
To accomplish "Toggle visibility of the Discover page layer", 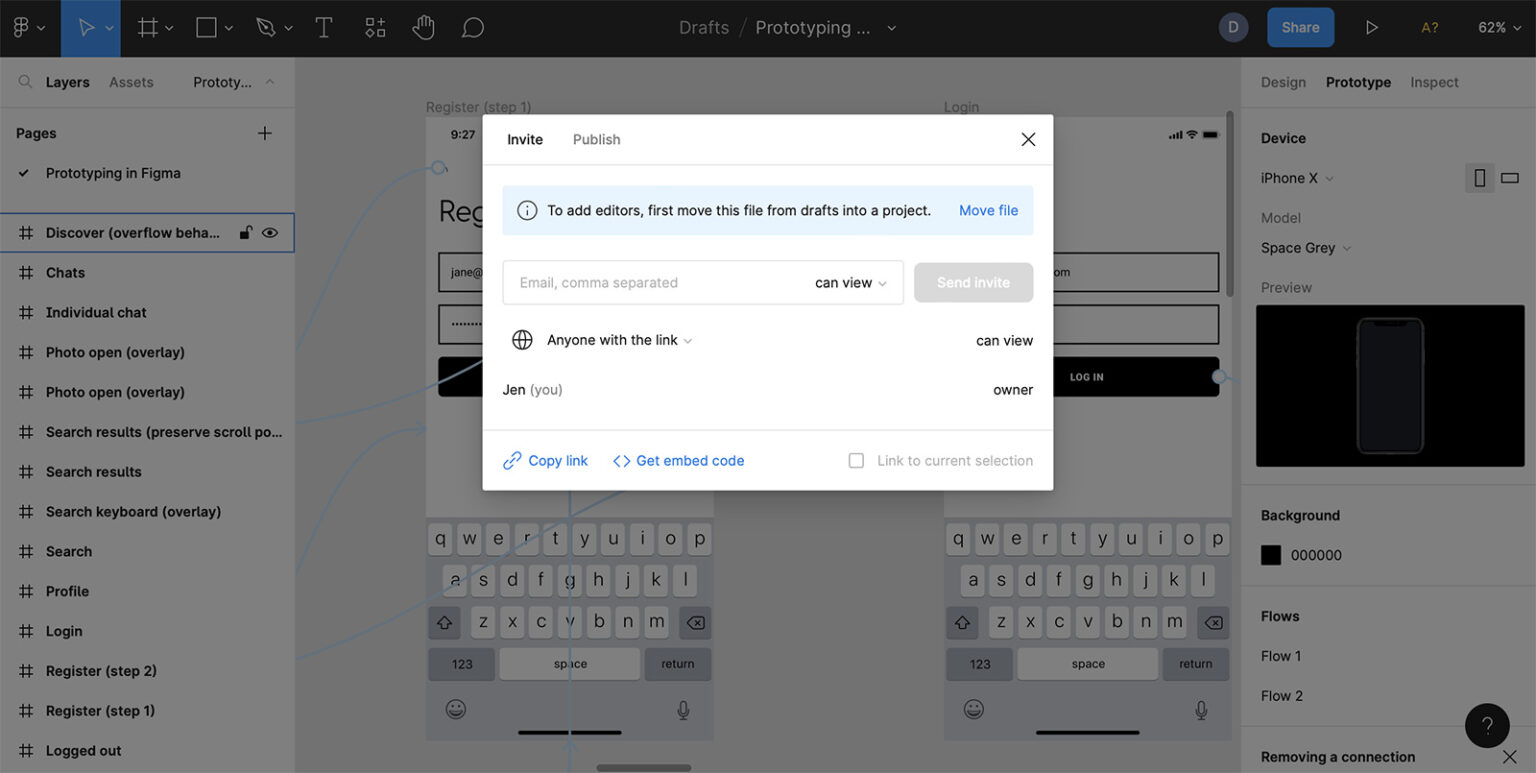I will (x=269, y=232).
